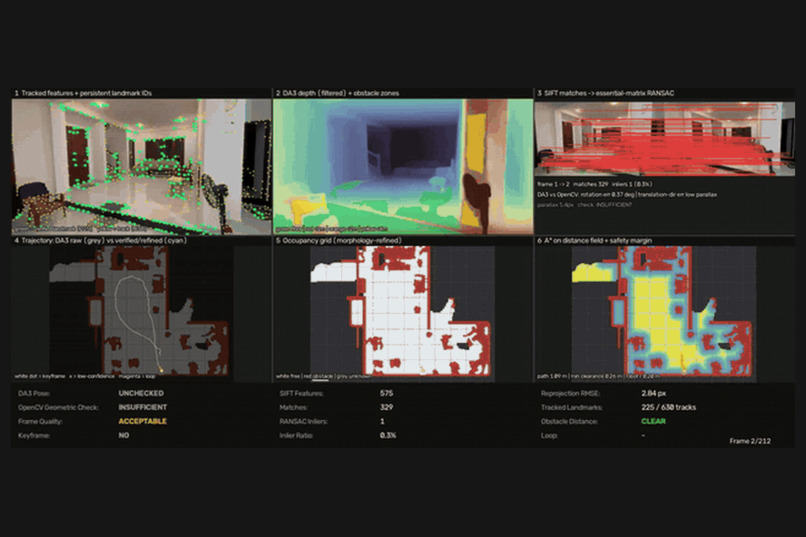Click title '6 A* on distance field + safety margin'
Screen dimensions: 806x537
click(x=594, y=240)
